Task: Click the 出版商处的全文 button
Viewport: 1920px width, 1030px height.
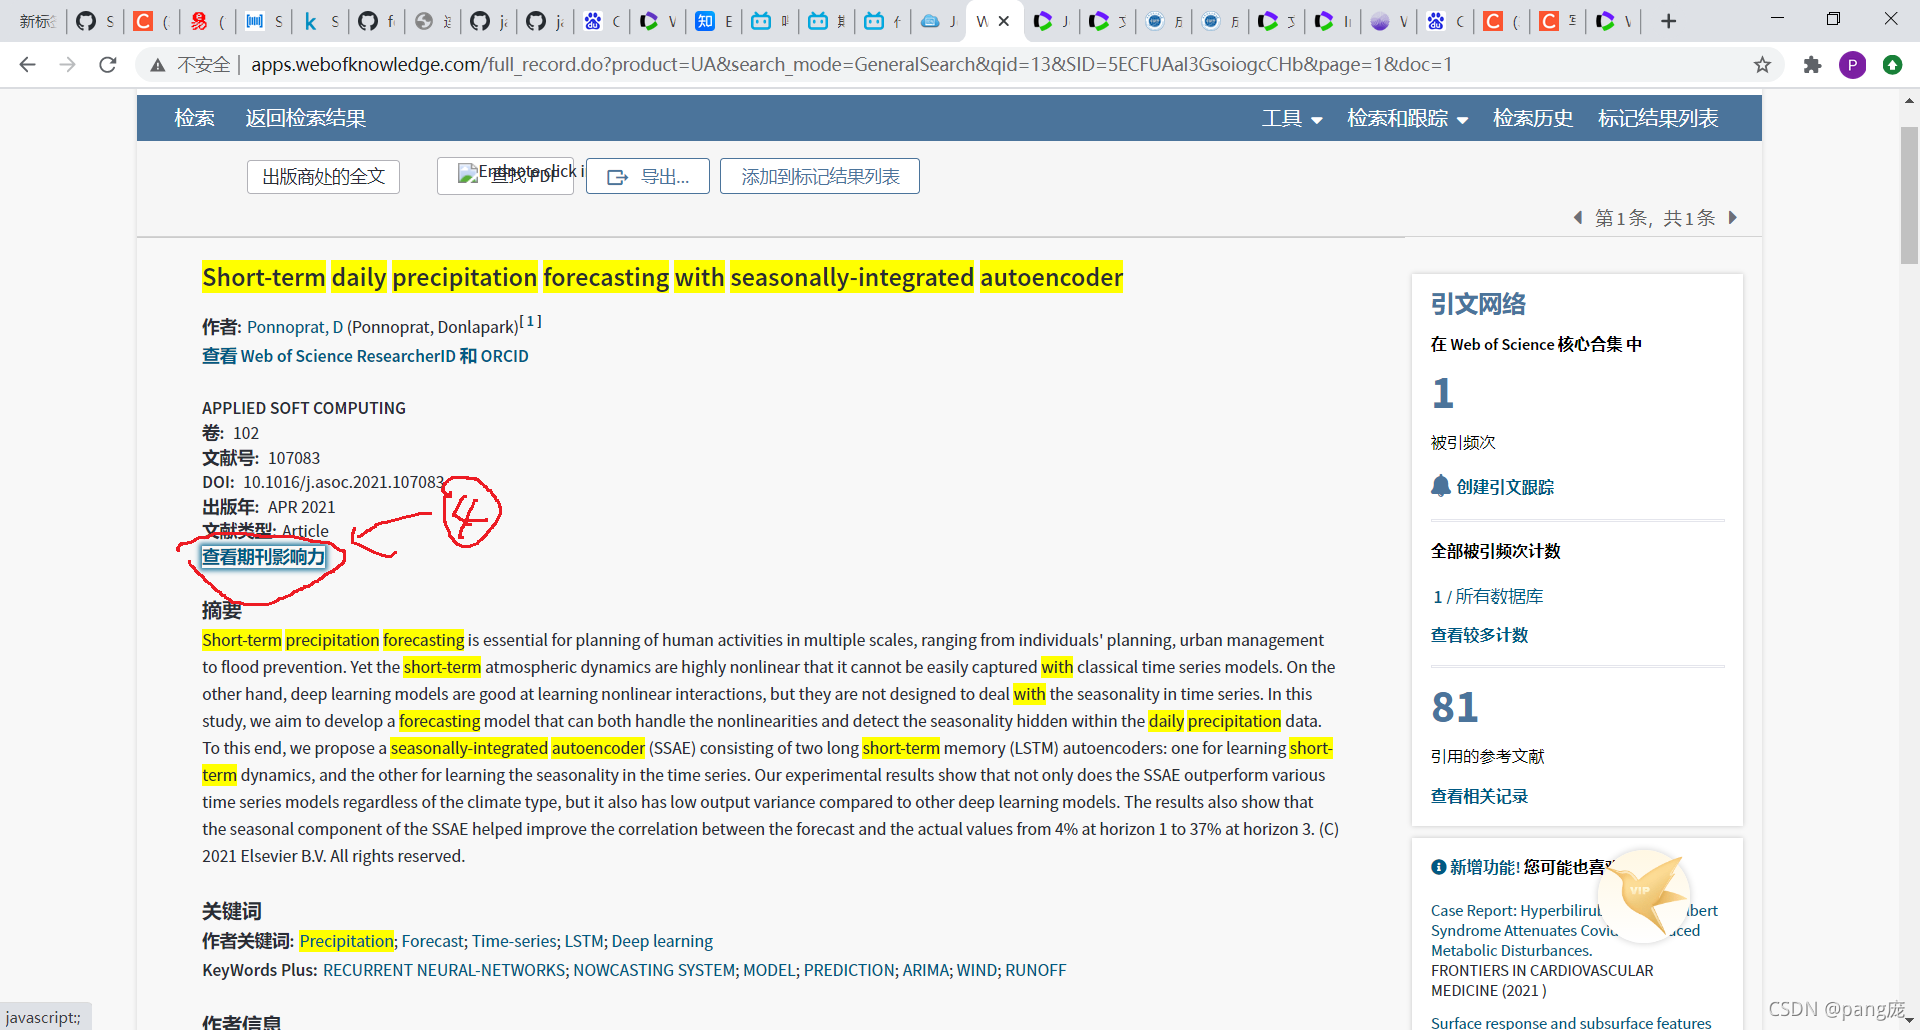Action: 323,177
